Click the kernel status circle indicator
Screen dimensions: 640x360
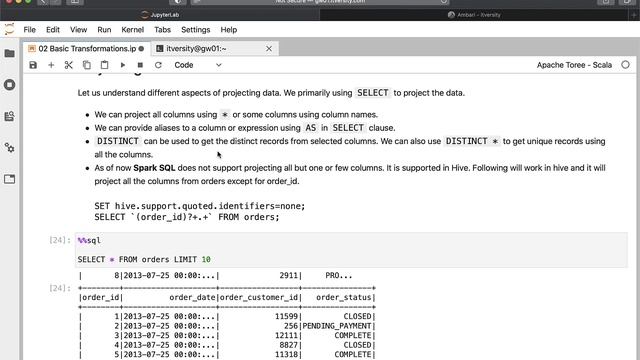pos(625,65)
